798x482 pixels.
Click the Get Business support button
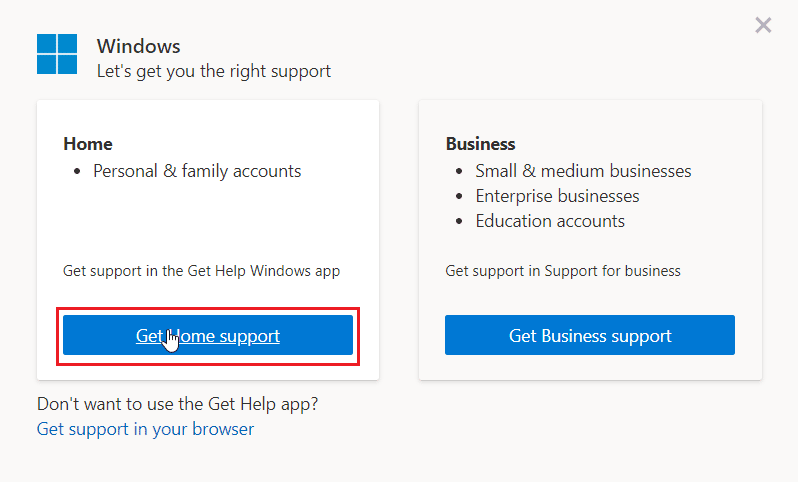[590, 336]
